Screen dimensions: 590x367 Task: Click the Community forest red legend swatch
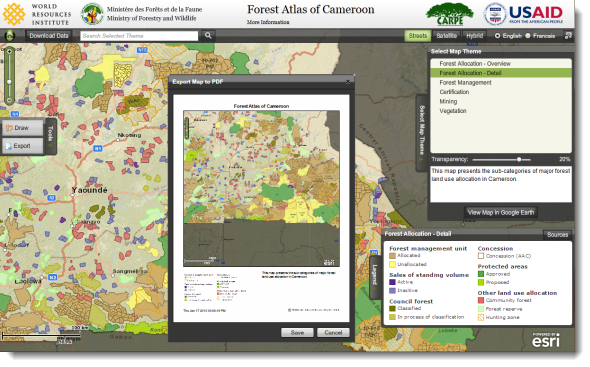[481, 300]
